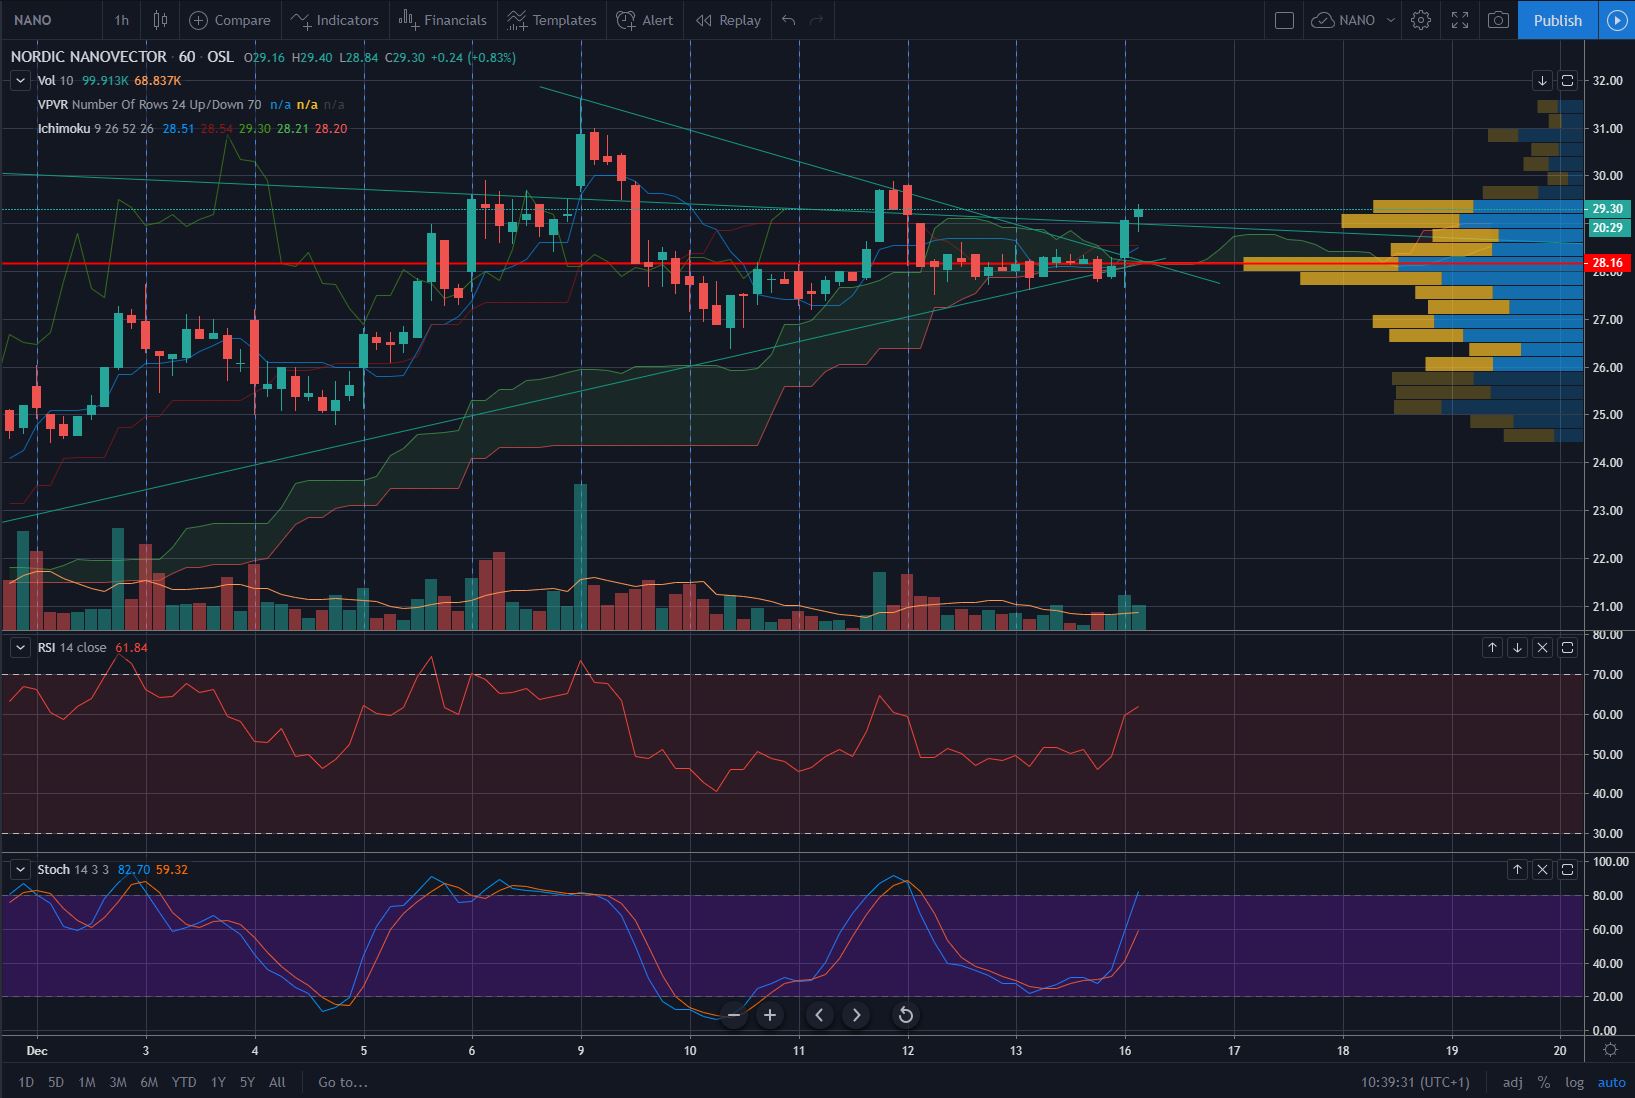This screenshot has width=1635, height=1098.
Task: Delete the Stoch pane
Action: click(x=1542, y=870)
